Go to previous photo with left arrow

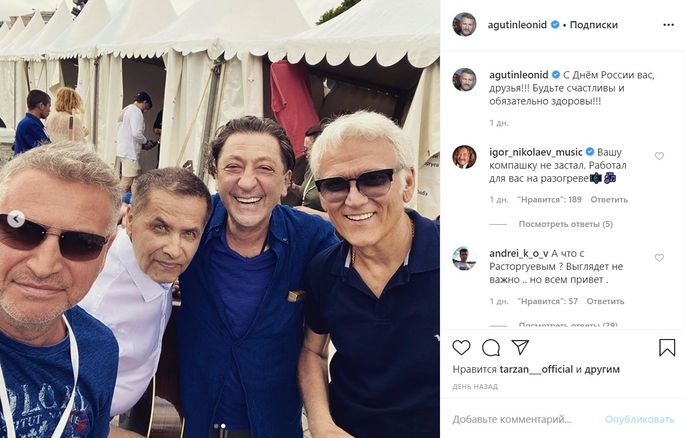pos(16,219)
